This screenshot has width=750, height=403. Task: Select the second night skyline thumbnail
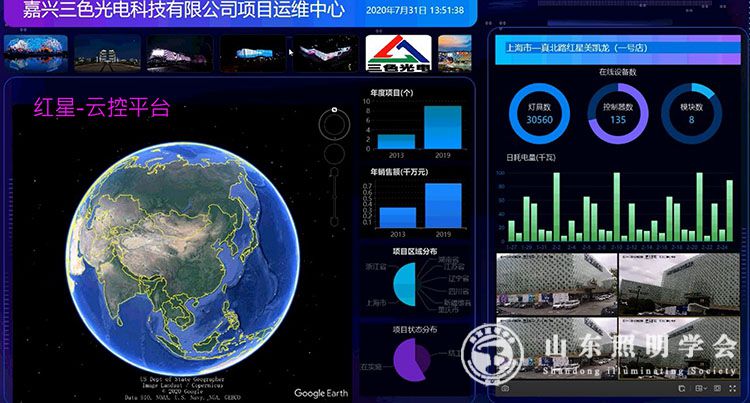(107, 53)
